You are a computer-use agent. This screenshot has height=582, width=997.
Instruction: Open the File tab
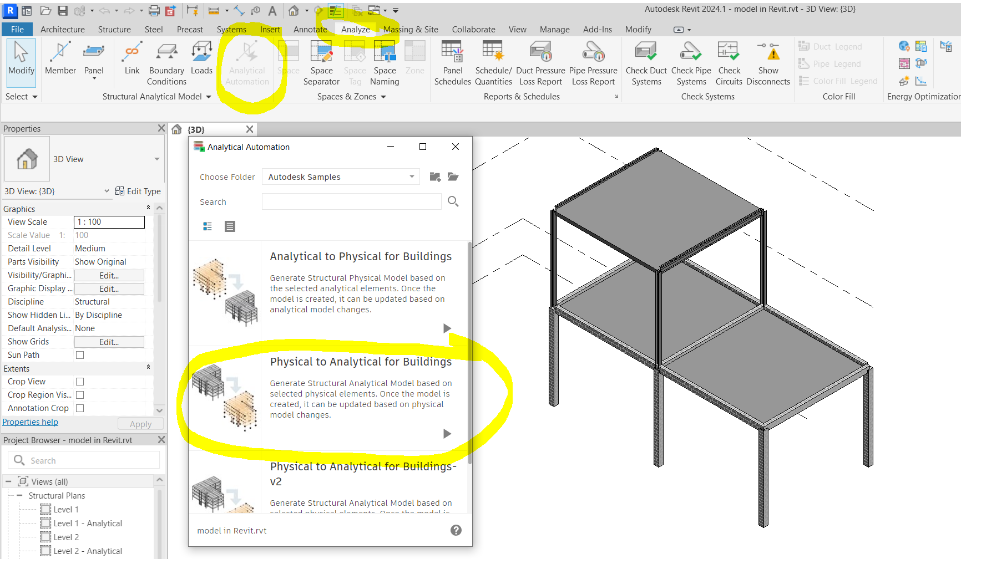[17, 29]
